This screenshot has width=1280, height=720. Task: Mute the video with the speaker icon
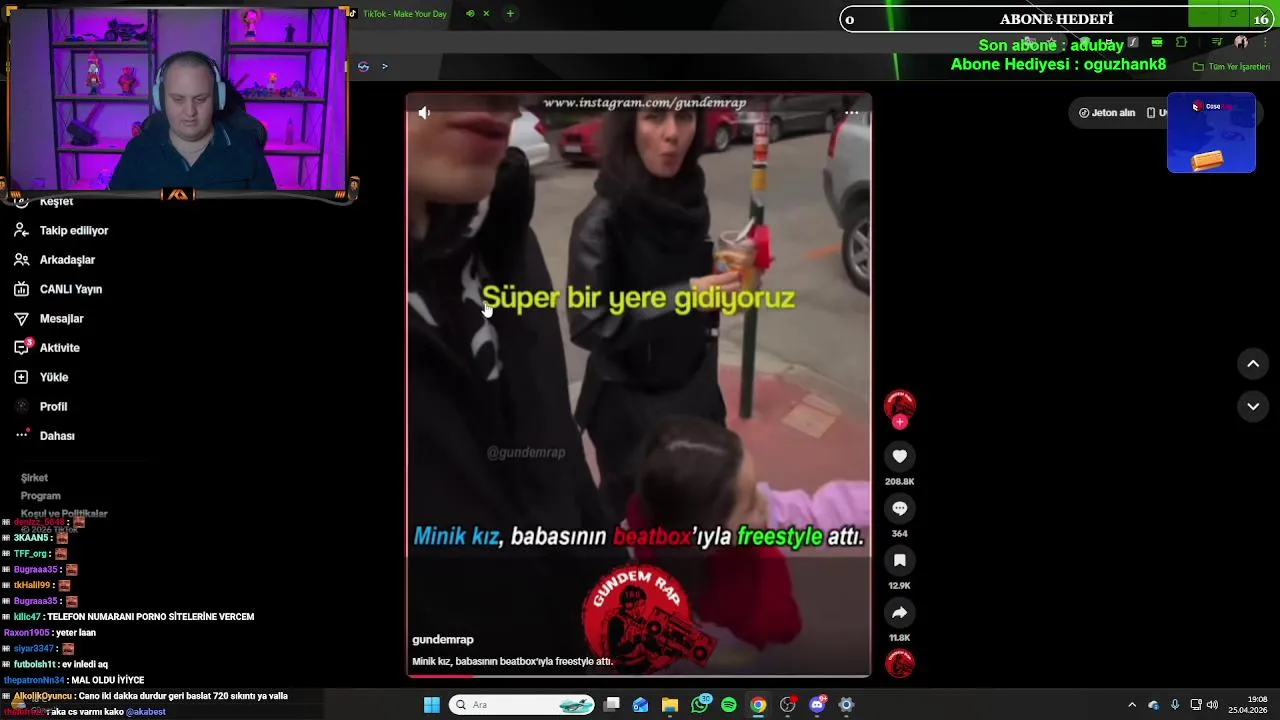pos(425,113)
